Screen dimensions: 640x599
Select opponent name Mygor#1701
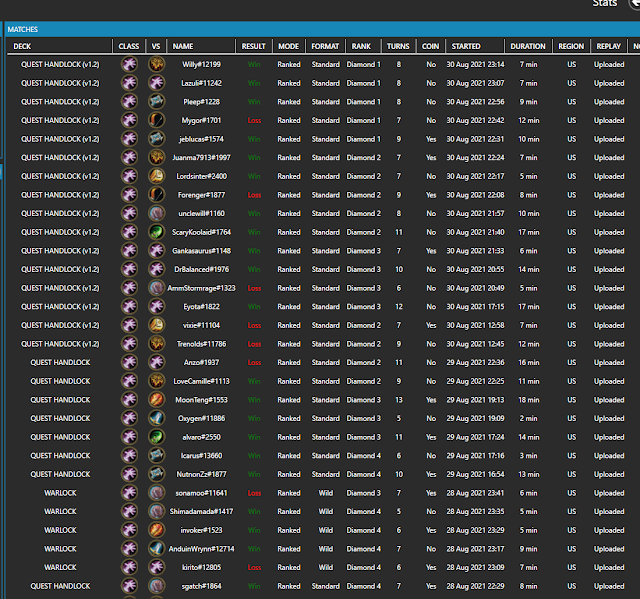point(201,120)
